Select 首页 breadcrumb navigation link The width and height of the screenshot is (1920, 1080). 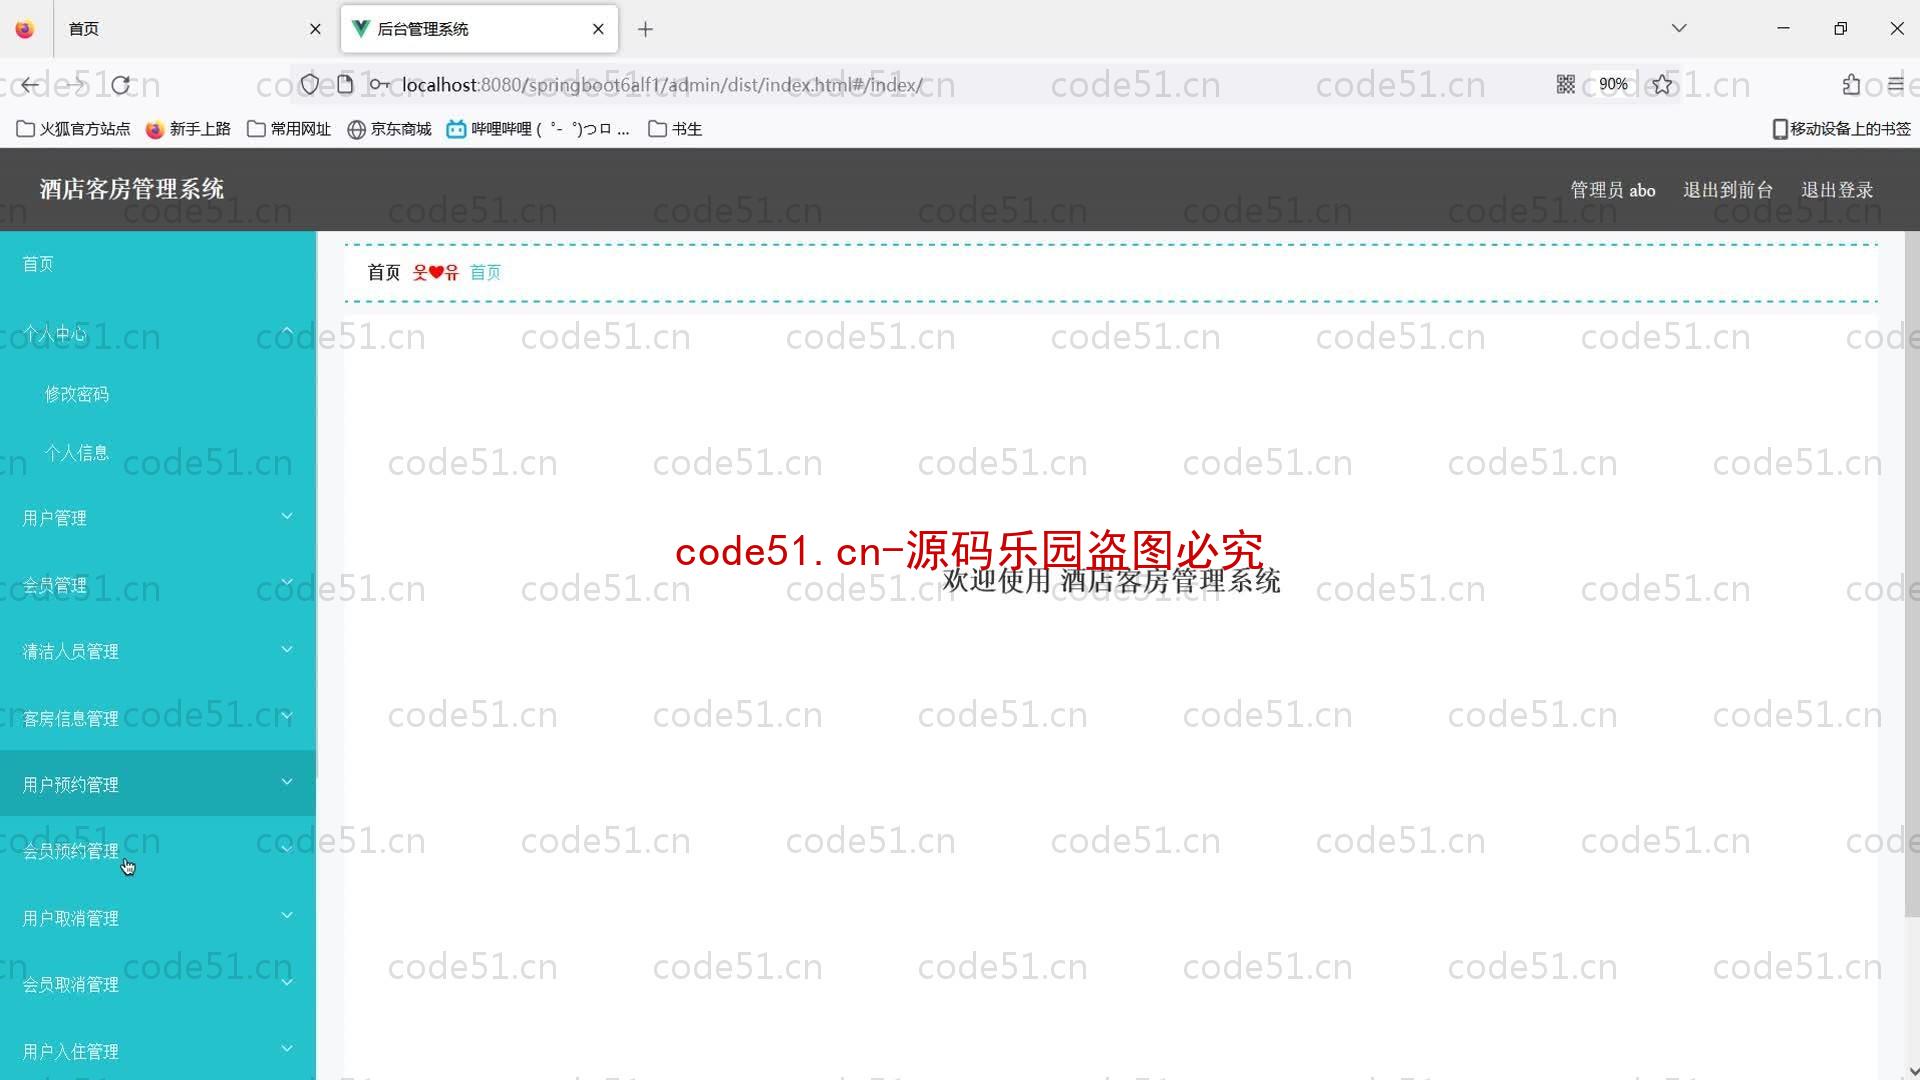485,272
